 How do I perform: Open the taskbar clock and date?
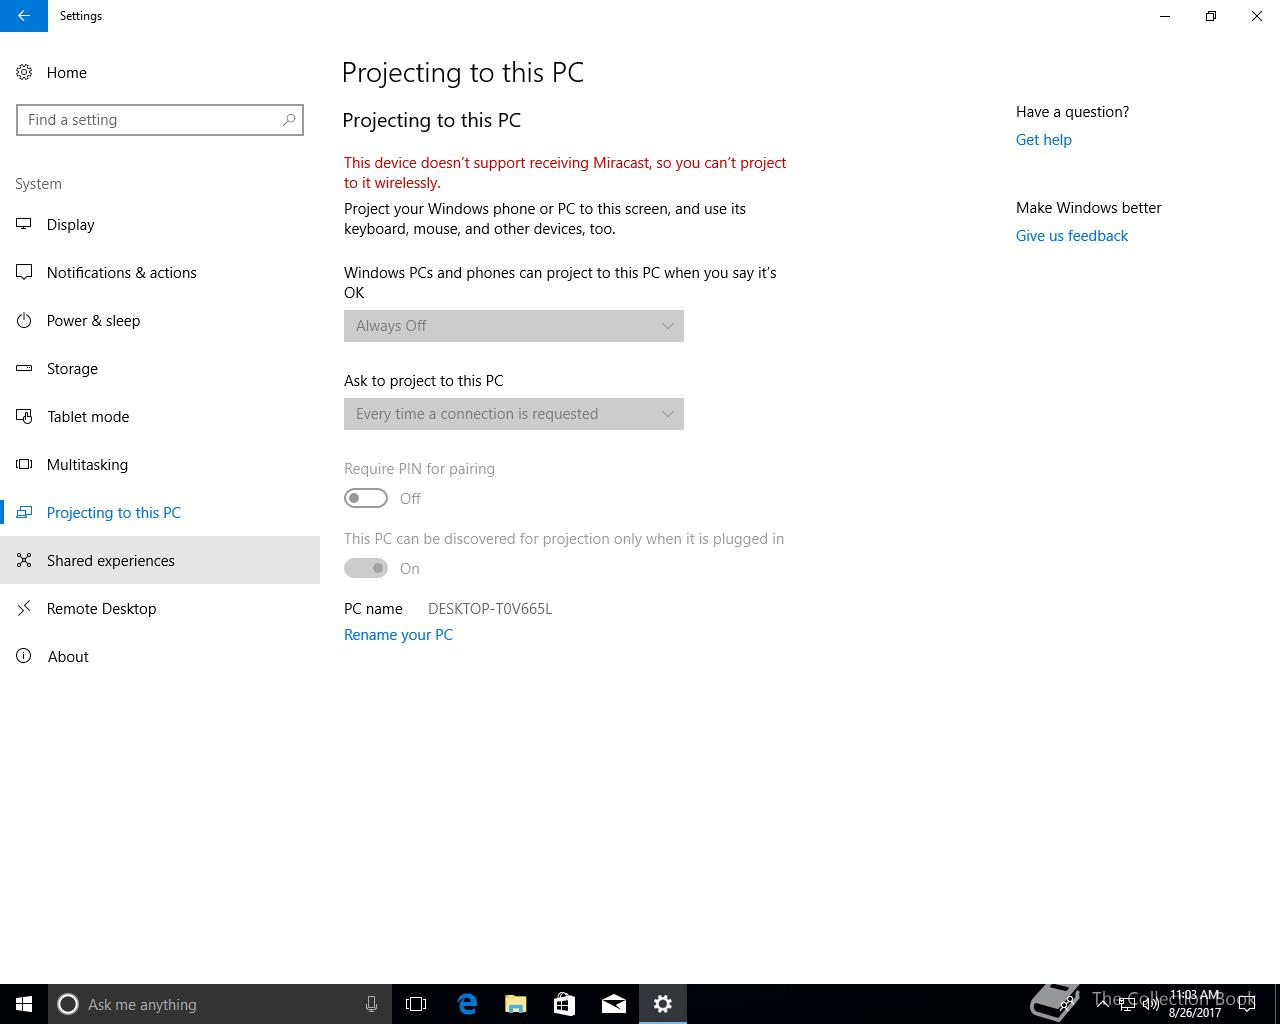coord(1194,1004)
